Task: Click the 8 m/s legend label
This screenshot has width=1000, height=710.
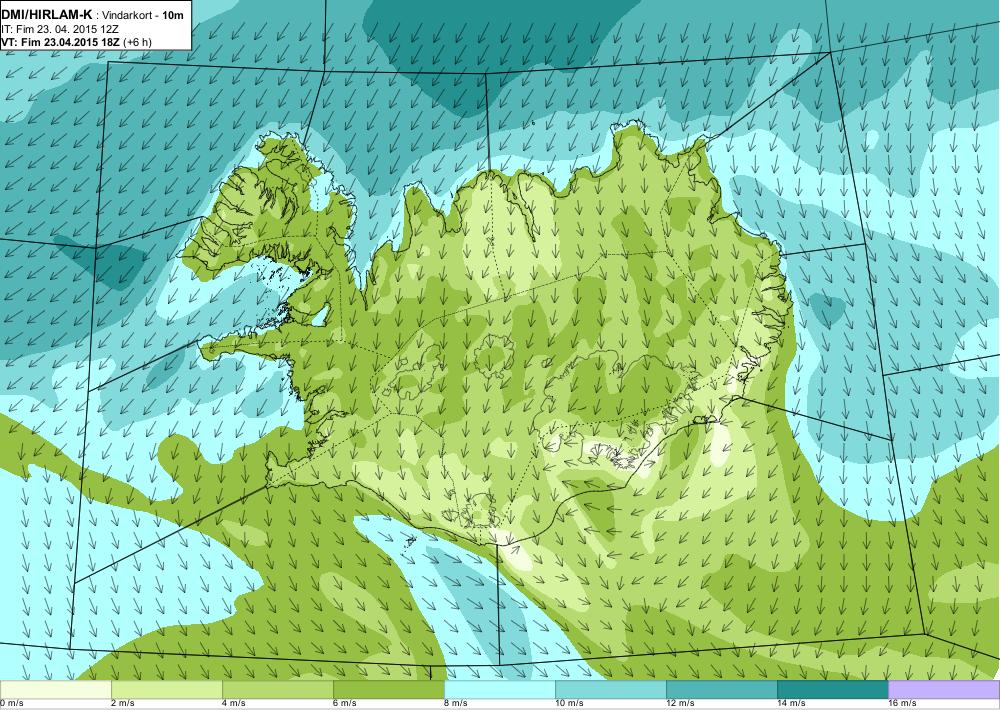Action: click(x=455, y=704)
